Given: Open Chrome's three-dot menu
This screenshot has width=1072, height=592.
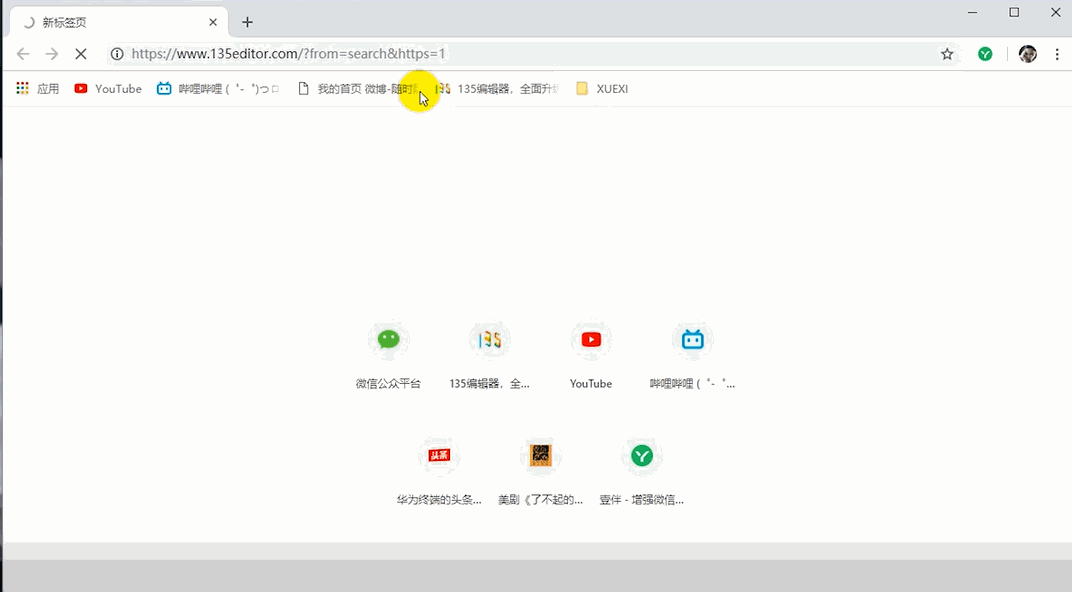Looking at the screenshot, I should 1057,53.
